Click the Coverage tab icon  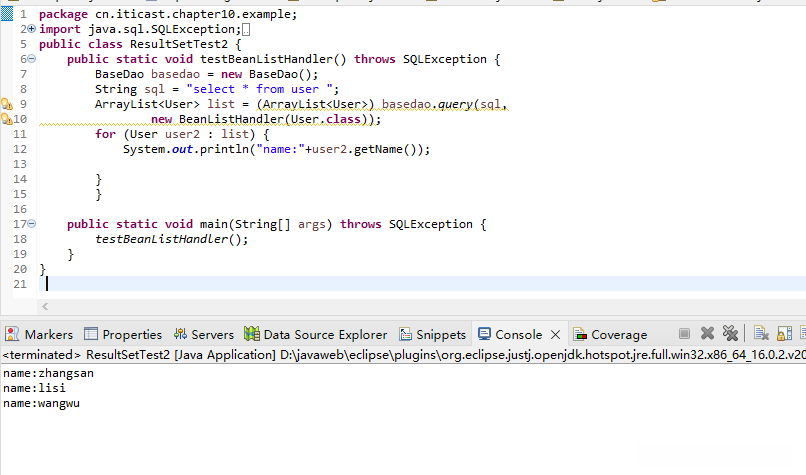coord(580,334)
